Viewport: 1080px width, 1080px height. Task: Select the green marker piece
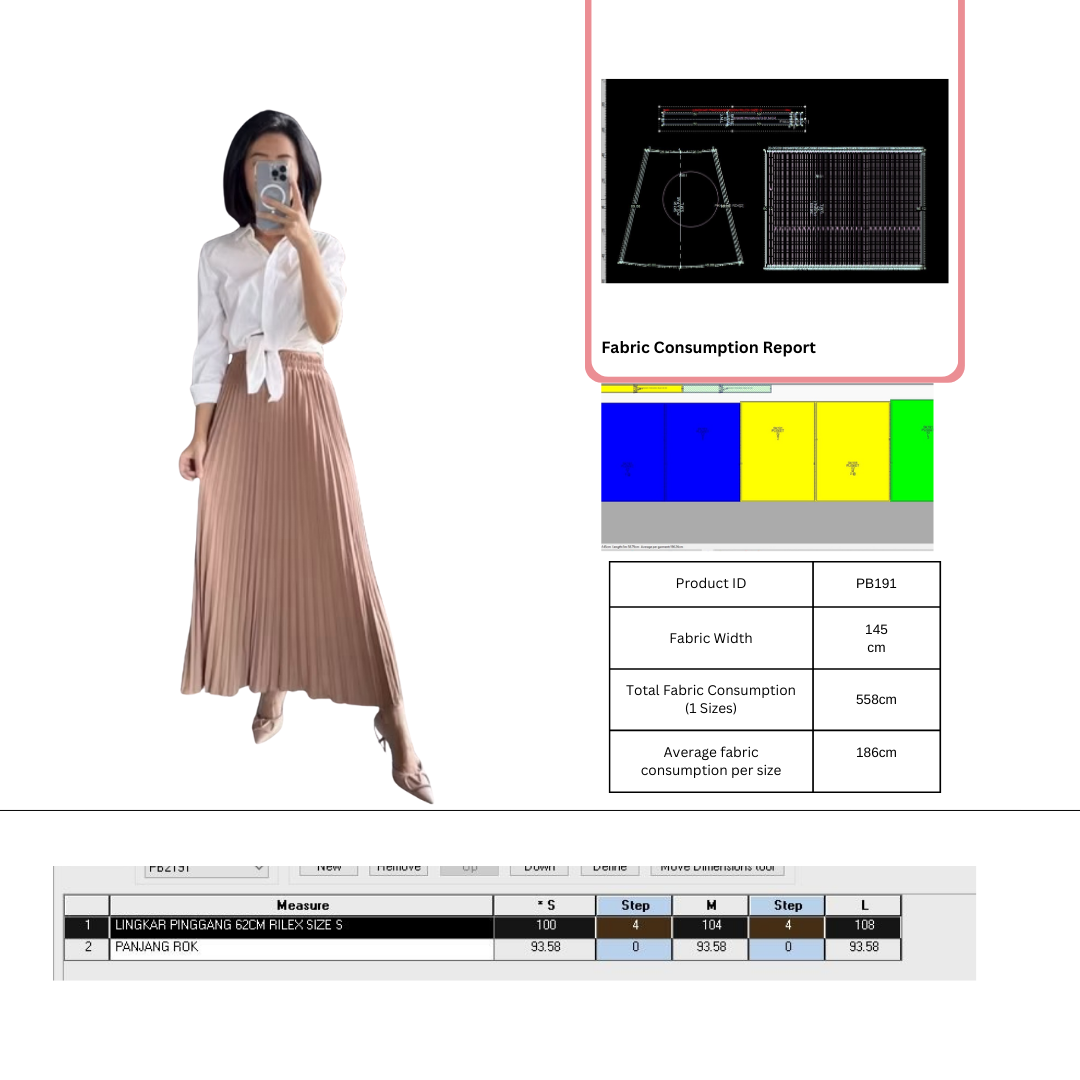pos(911,450)
